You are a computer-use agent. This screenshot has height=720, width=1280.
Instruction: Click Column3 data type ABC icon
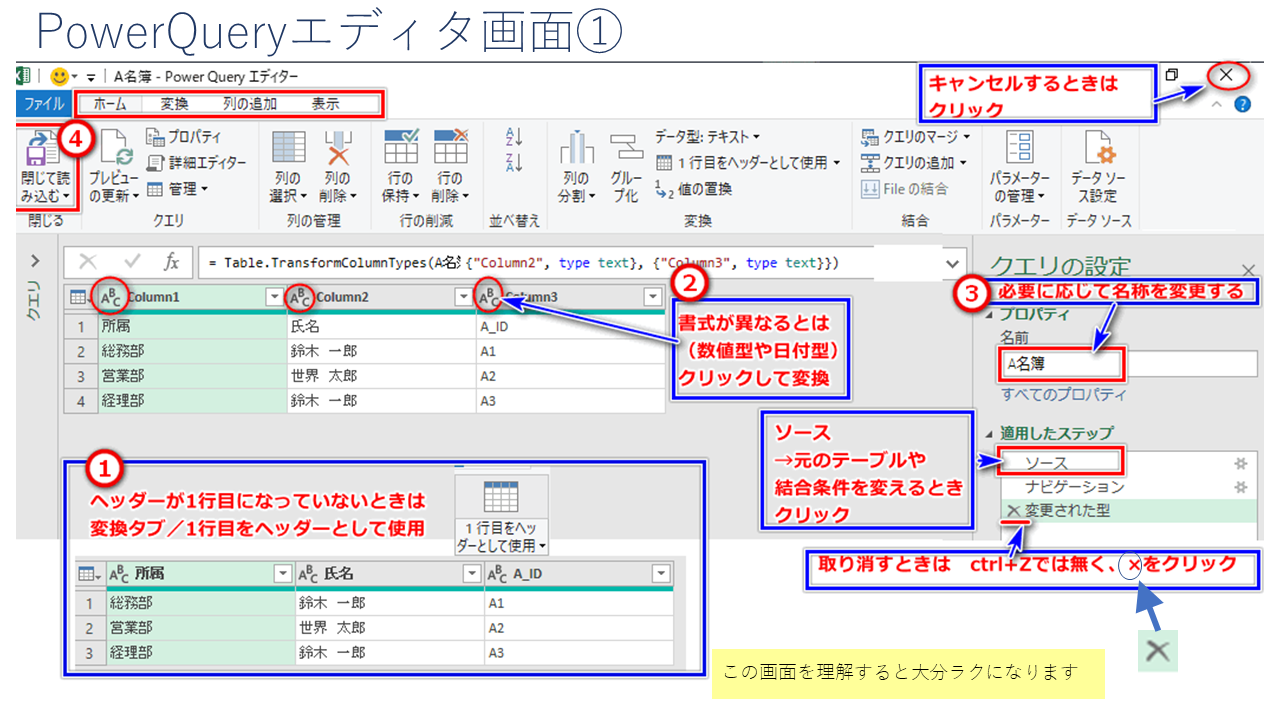(x=489, y=296)
